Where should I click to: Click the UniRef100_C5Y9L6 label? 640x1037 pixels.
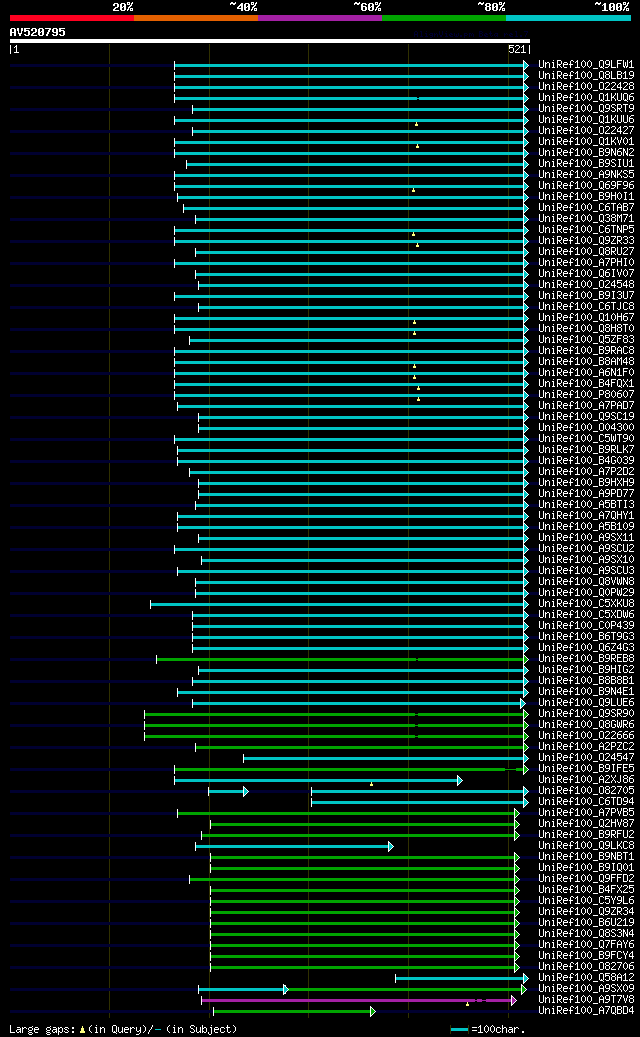point(586,900)
